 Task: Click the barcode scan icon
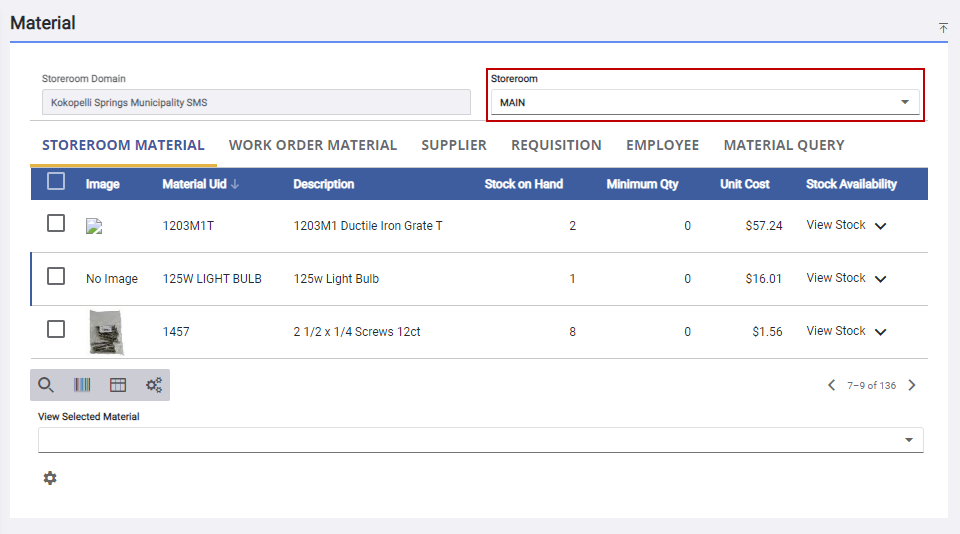tap(82, 385)
